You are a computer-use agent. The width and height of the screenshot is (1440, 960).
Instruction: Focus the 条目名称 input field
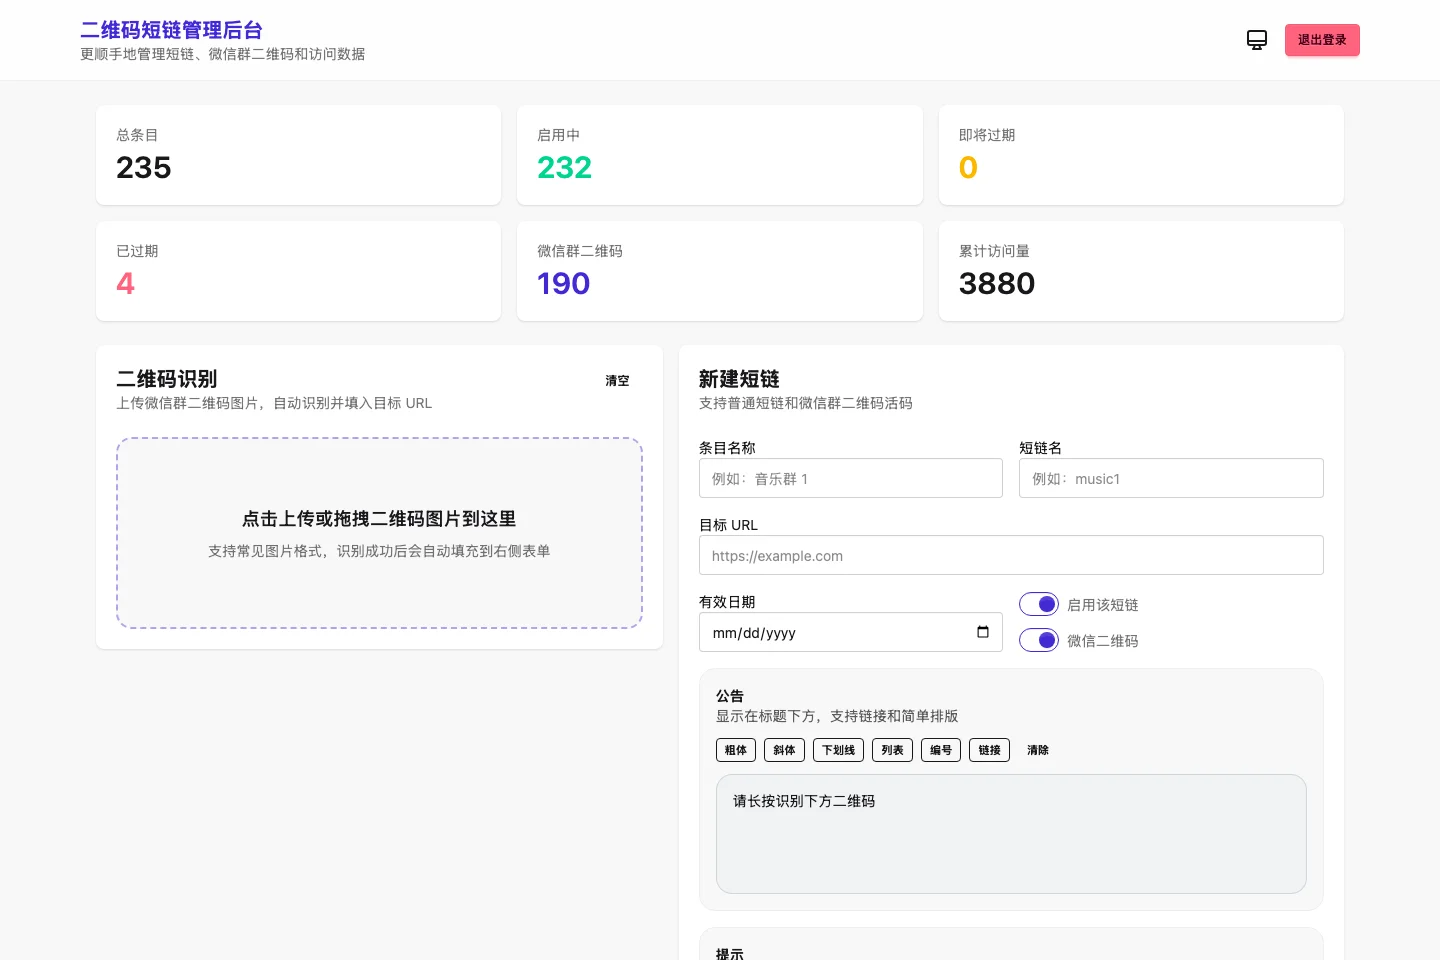point(851,478)
